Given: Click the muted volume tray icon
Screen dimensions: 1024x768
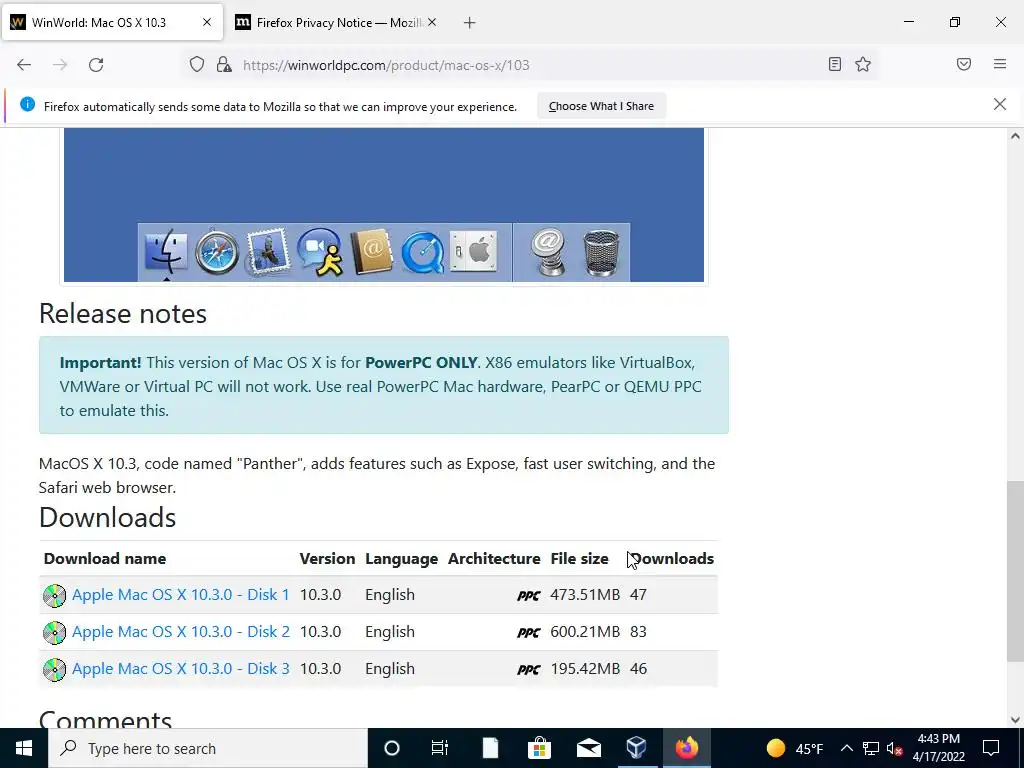Looking at the screenshot, I should click(895, 748).
